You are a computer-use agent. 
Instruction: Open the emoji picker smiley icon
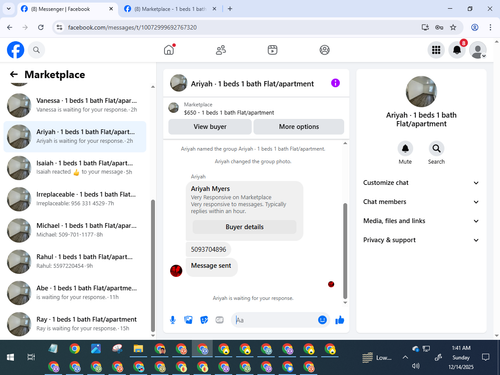322,320
